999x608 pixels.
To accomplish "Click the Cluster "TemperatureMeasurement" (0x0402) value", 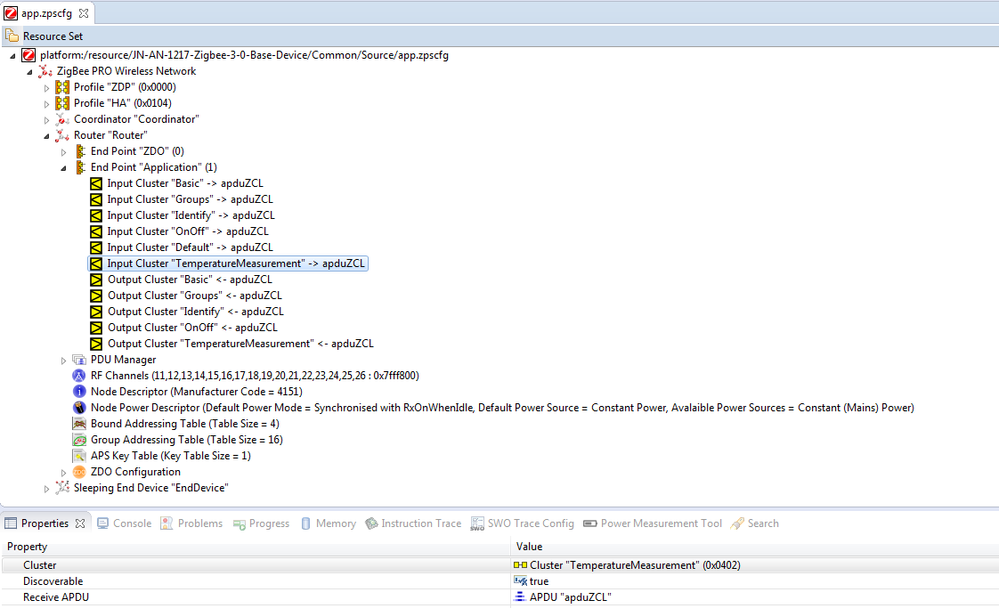I will click(635, 565).
